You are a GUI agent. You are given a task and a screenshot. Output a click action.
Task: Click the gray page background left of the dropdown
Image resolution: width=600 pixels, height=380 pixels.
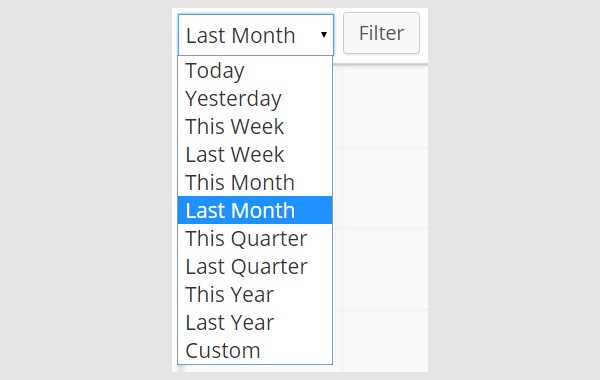tap(86, 190)
